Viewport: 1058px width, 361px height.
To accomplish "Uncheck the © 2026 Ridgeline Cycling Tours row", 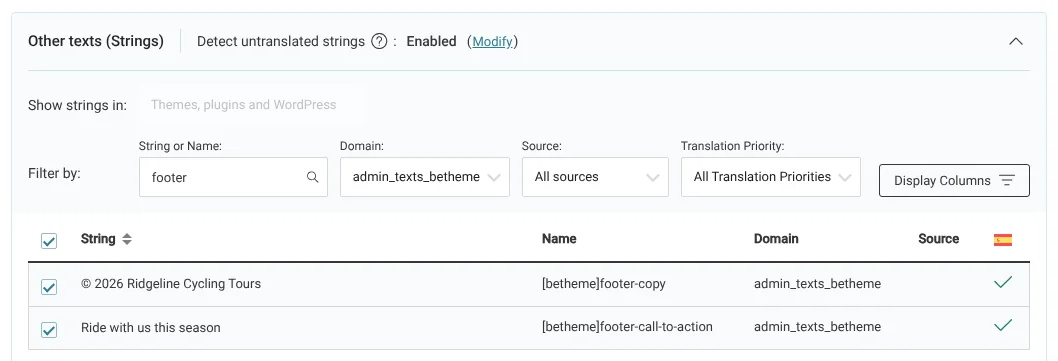I will 49,287.
